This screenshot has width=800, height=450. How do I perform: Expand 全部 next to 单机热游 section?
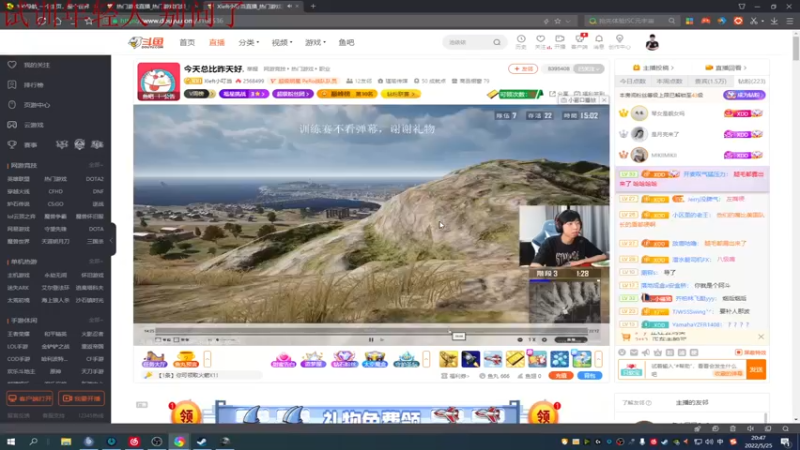96,262
